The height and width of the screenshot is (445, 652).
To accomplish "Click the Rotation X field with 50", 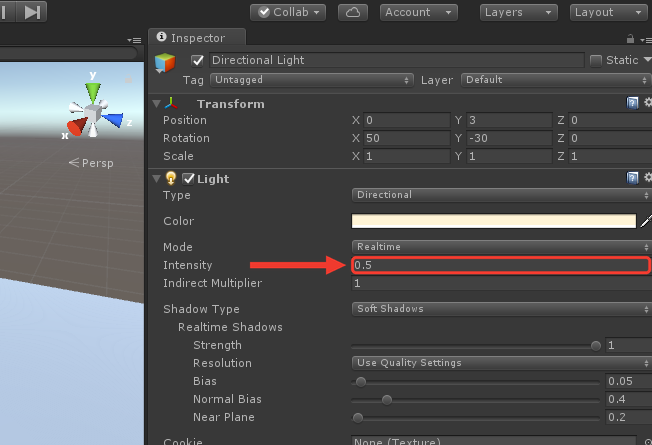I will click(407, 138).
